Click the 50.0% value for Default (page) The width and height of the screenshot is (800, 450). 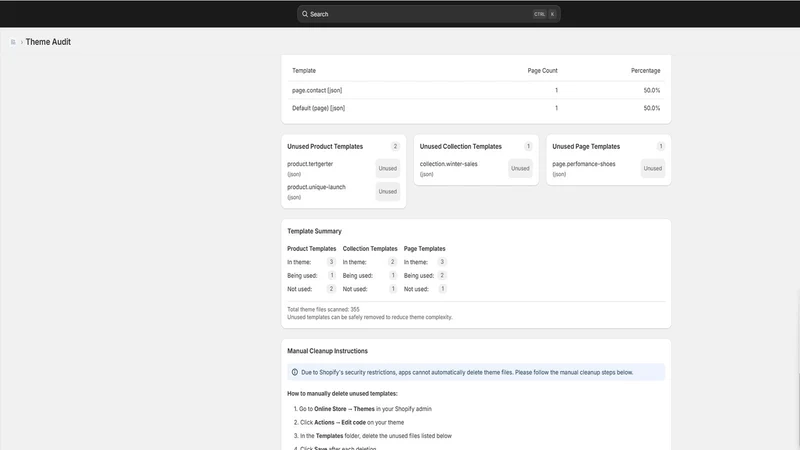[x=652, y=108]
